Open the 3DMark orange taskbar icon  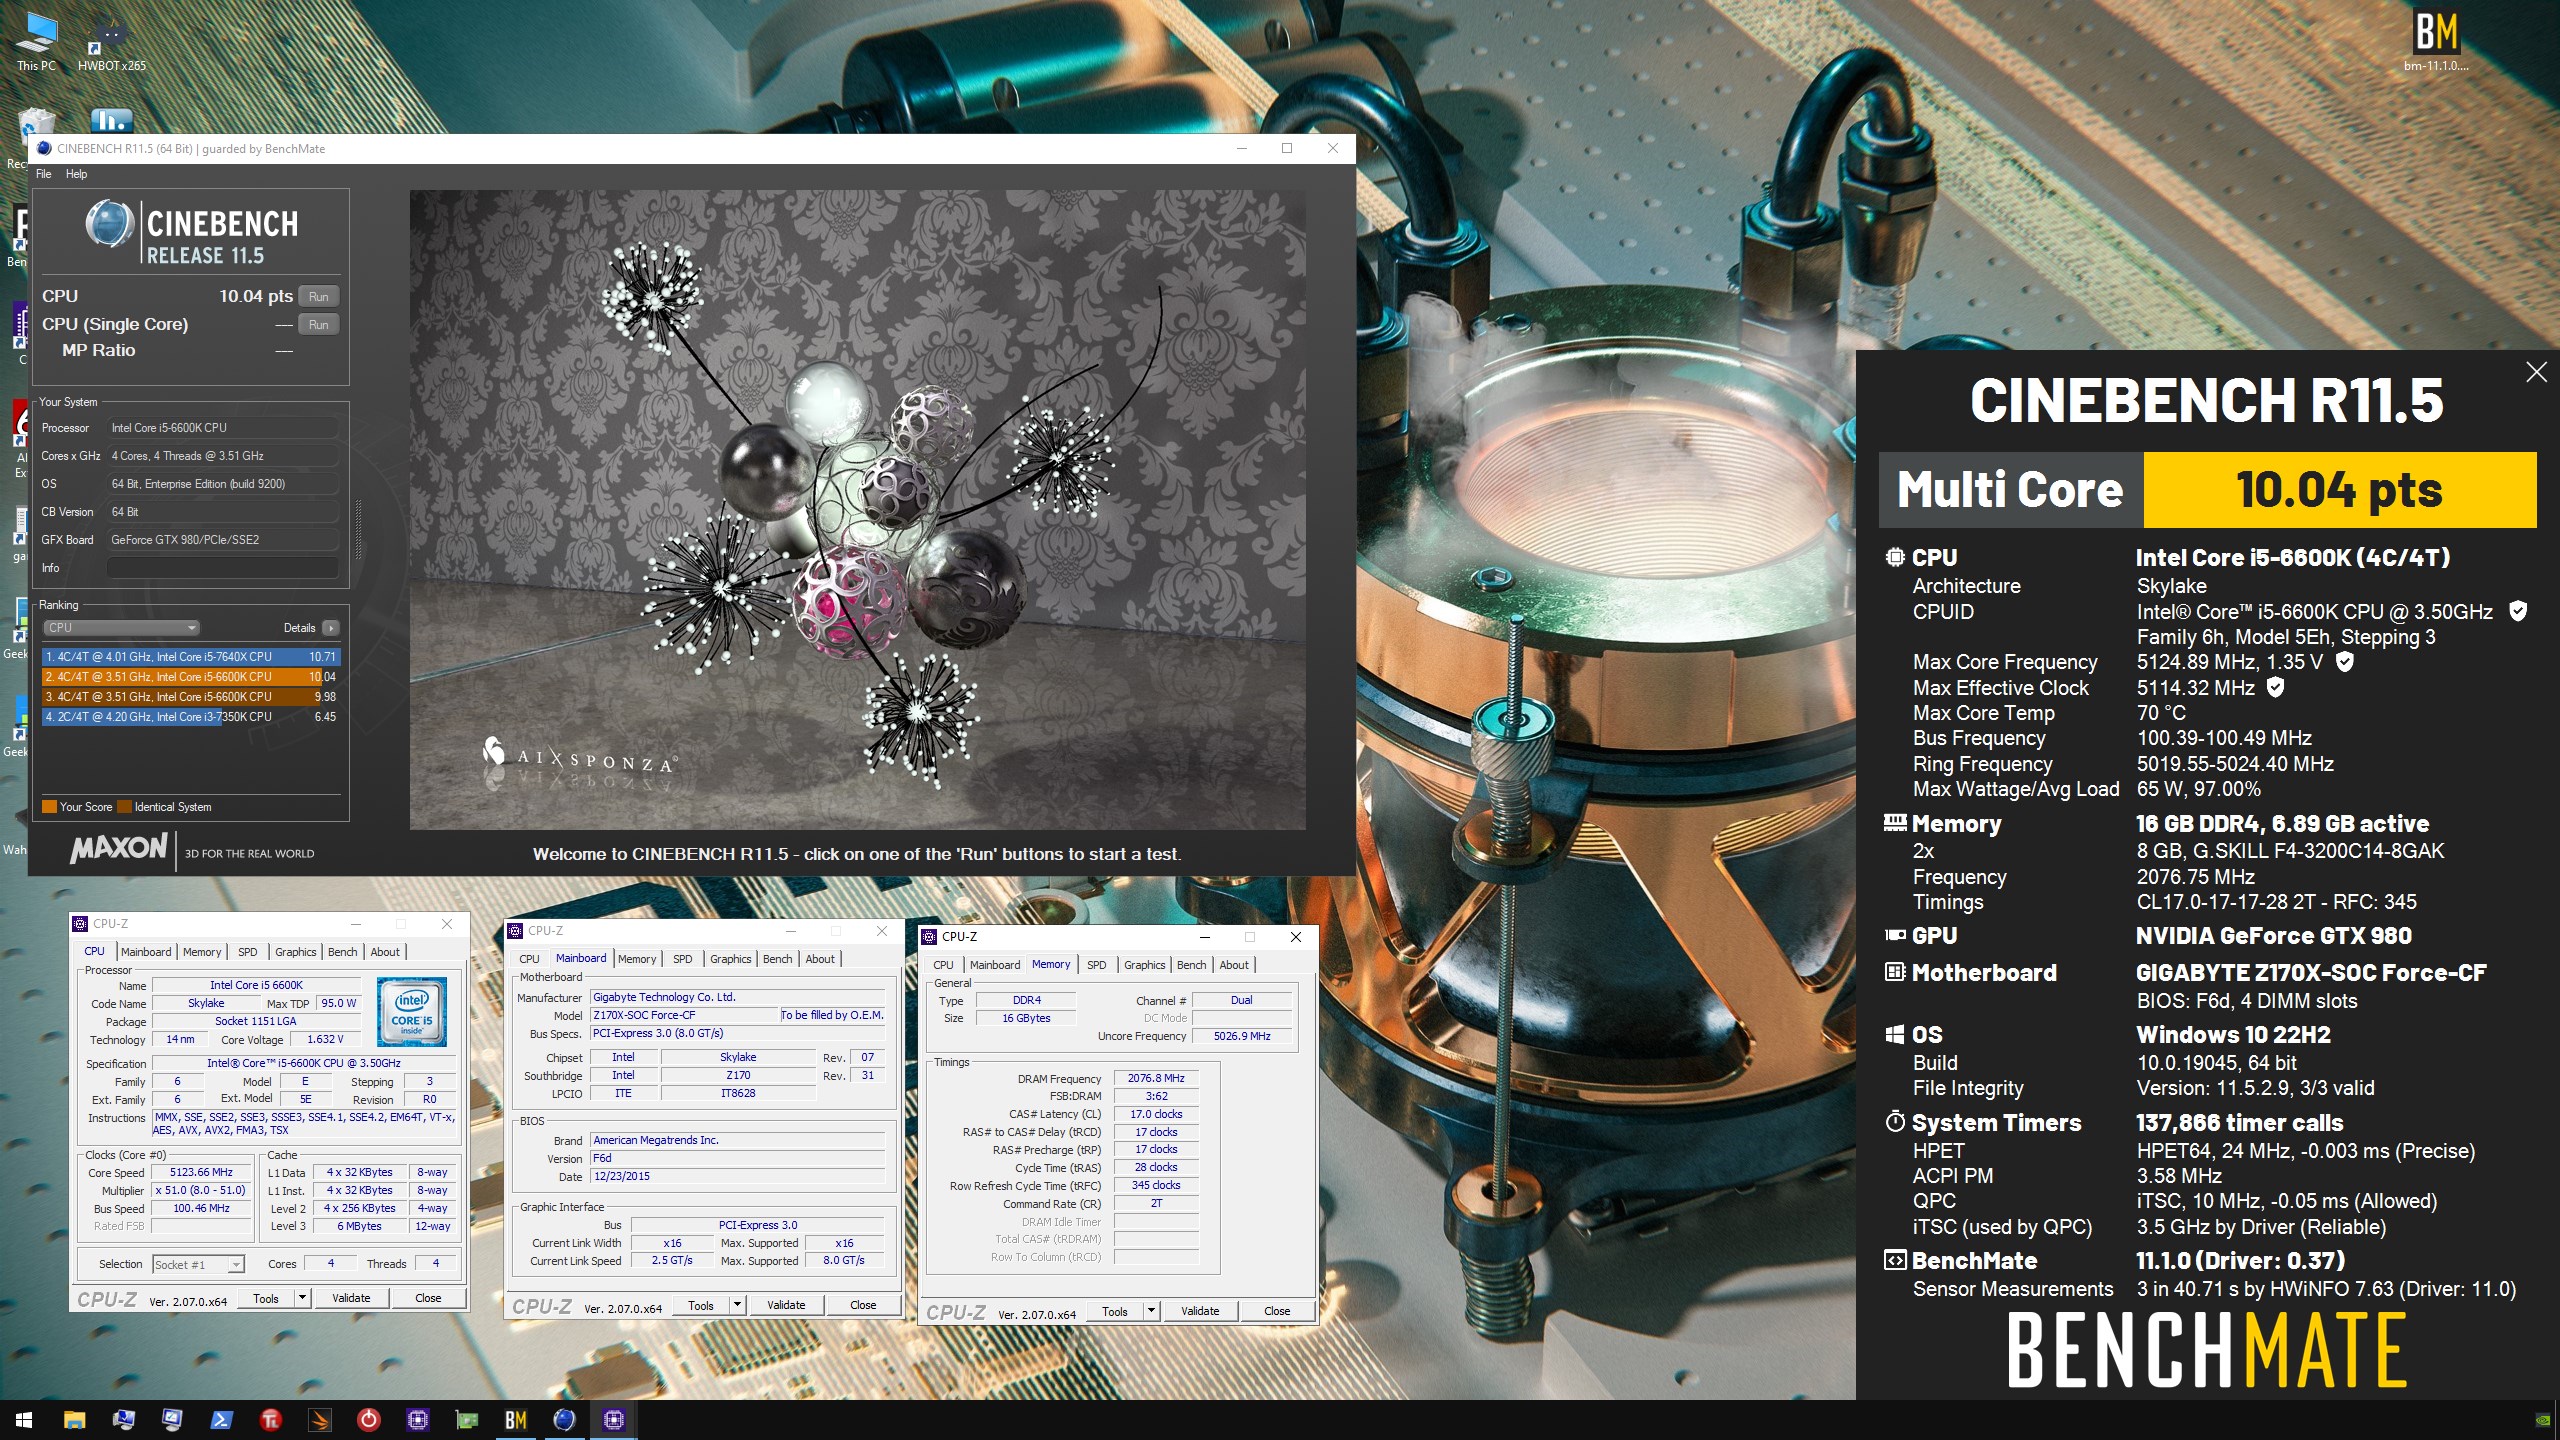pos(319,1420)
